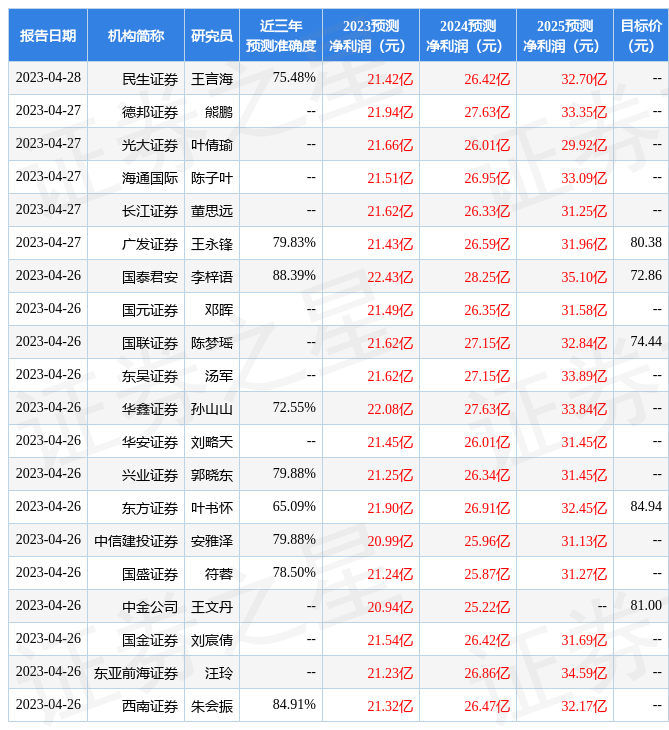
Task: Click researcher 邓晖
Action: point(219,311)
